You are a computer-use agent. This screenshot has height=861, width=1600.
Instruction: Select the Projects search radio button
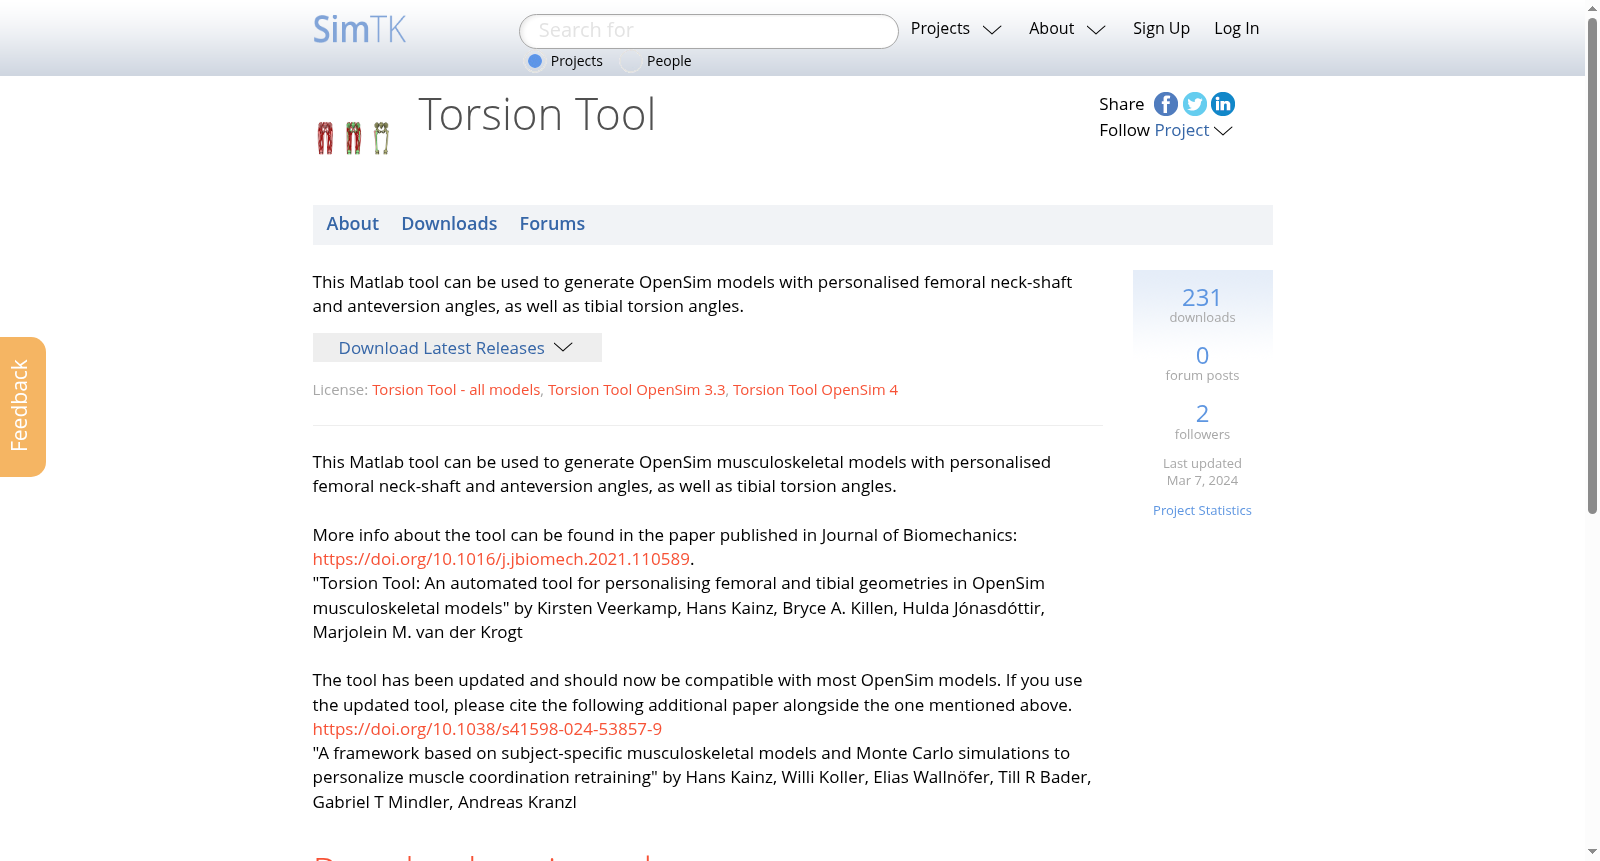pos(535,61)
